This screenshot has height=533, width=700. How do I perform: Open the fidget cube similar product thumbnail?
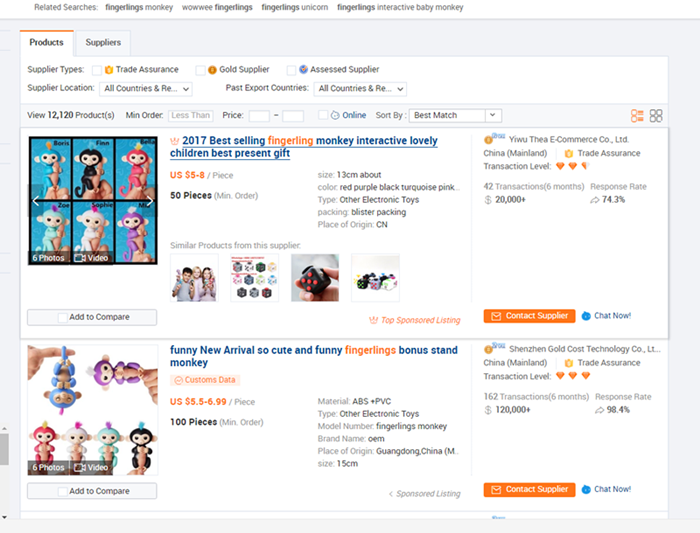[315, 277]
